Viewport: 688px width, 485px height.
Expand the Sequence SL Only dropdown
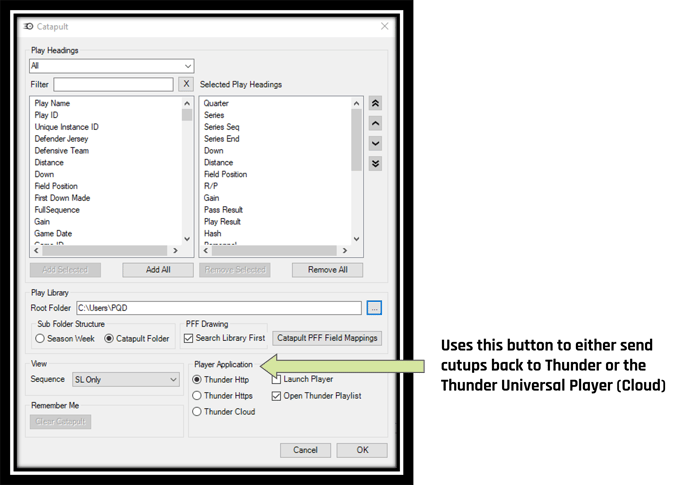point(126,380)
